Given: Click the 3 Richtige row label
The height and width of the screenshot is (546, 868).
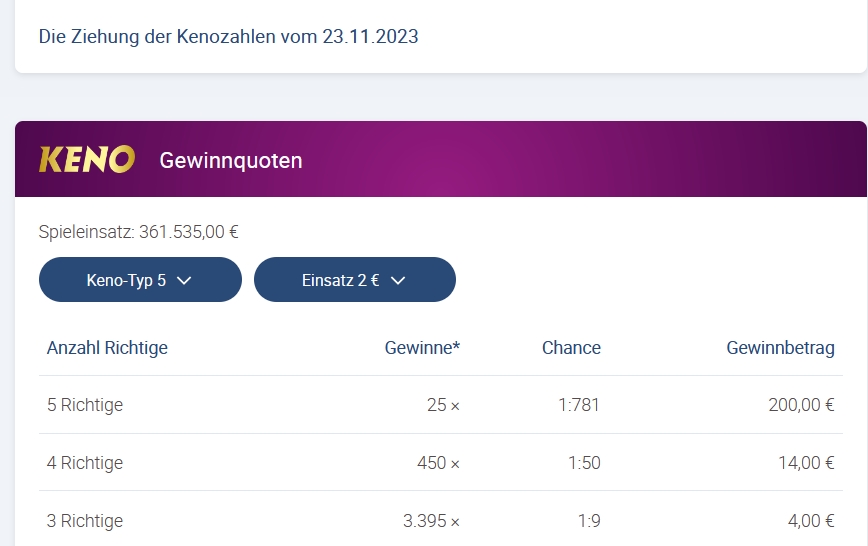Looking at the screenshot, I should (85, 521).
